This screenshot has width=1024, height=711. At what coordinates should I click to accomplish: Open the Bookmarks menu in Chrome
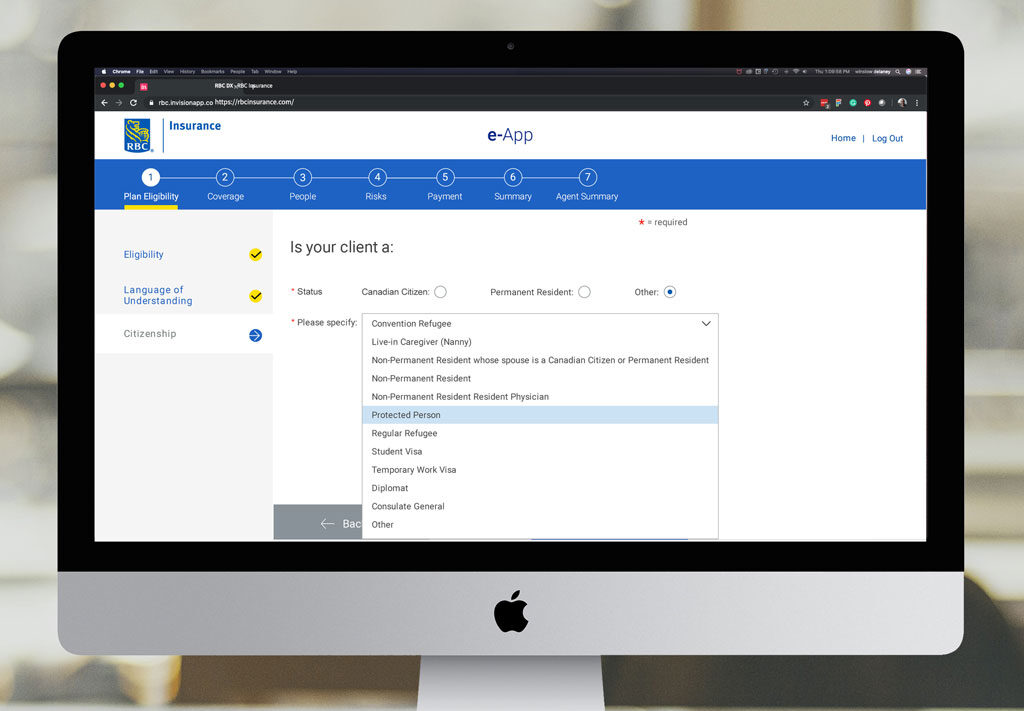point(212,72)
